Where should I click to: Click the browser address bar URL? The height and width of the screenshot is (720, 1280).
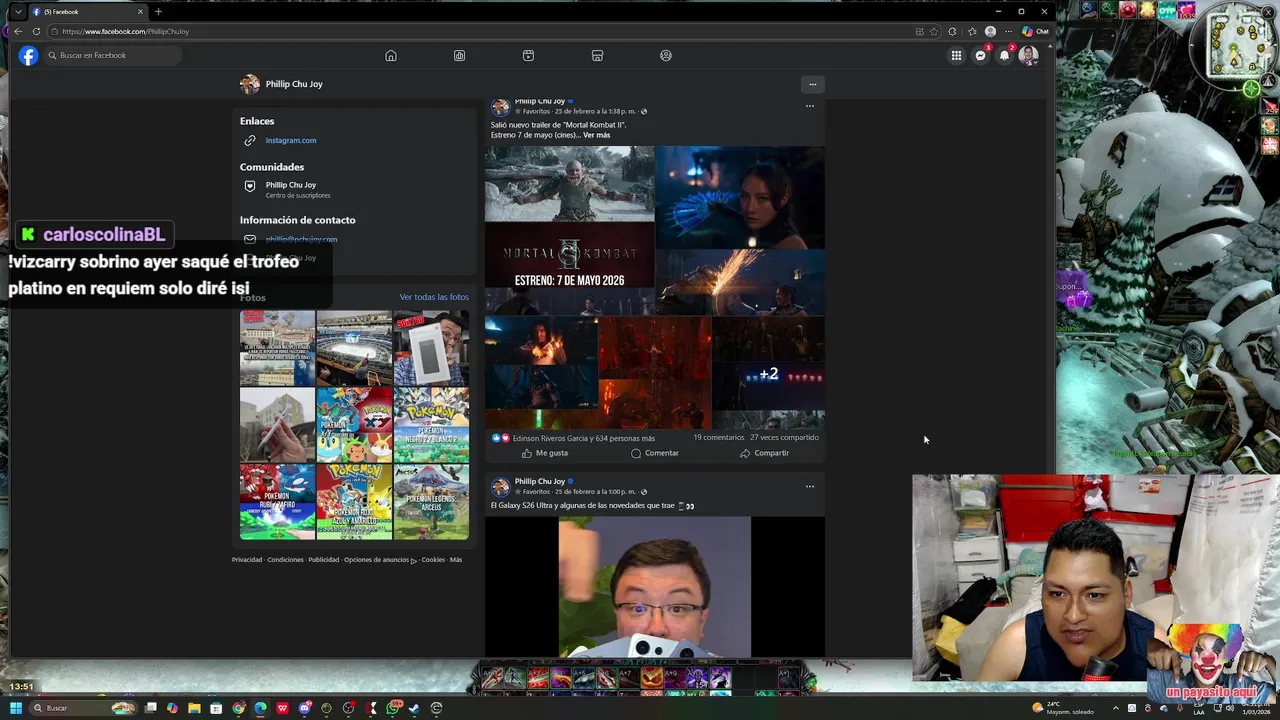coord(125,31)
